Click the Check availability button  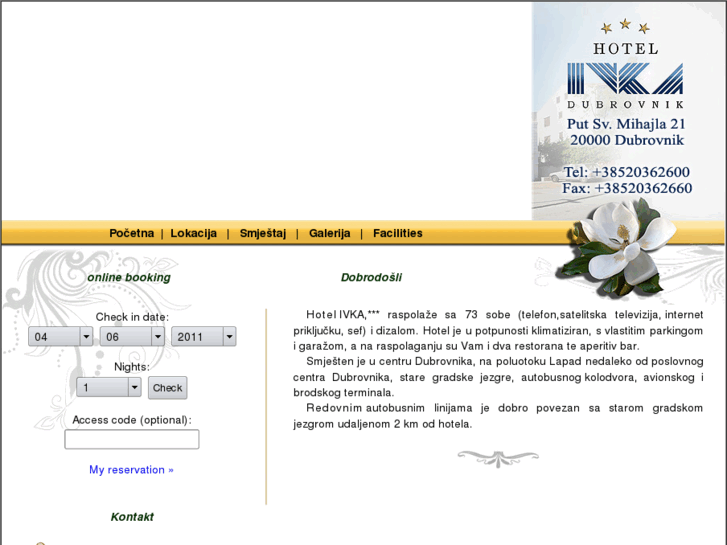(x=167, y=388)
